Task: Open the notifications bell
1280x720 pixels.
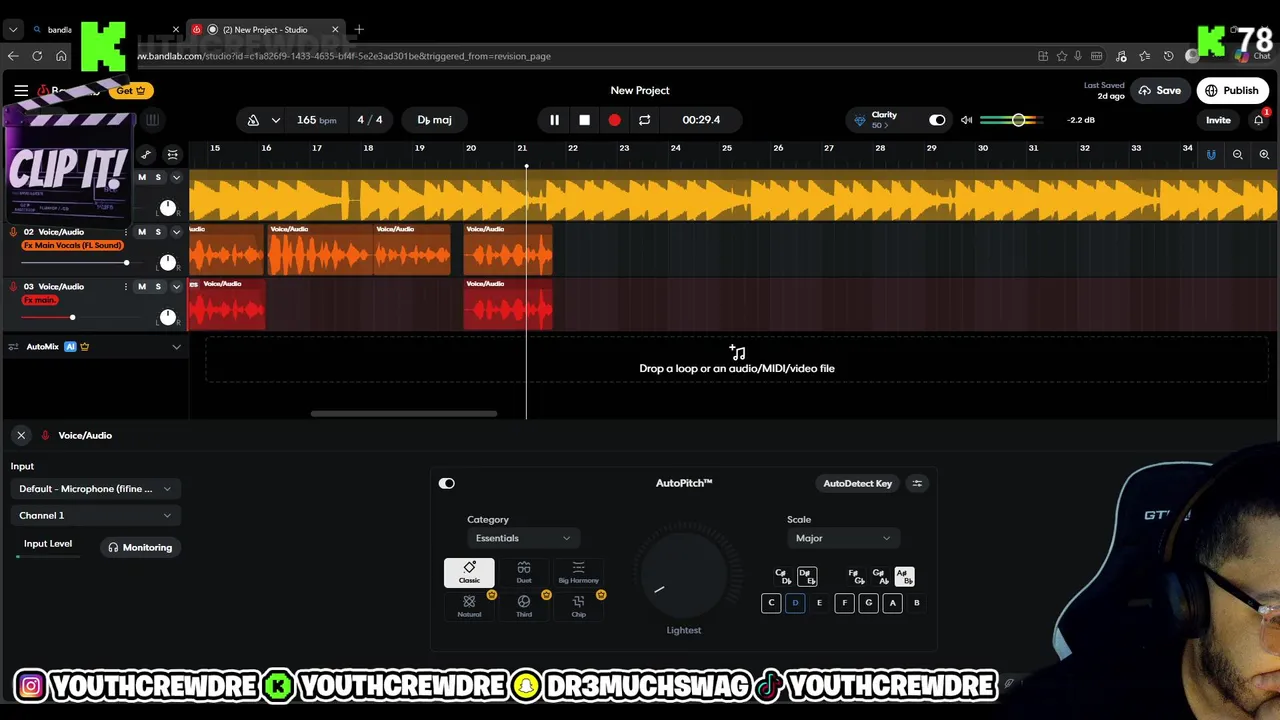Action: (1259, 120)
